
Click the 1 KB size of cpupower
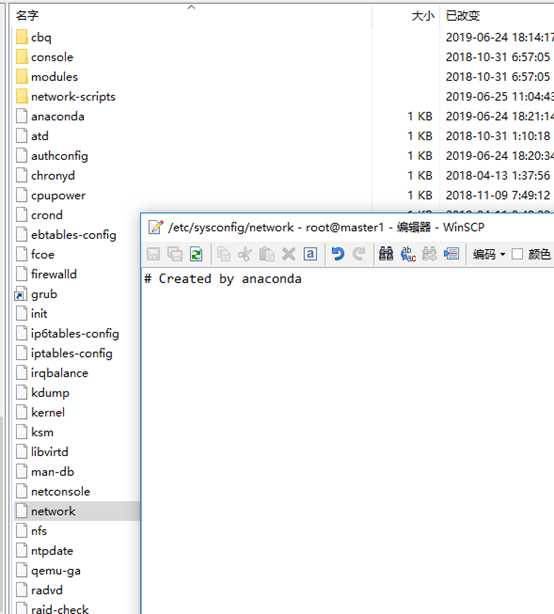(420, 195)
